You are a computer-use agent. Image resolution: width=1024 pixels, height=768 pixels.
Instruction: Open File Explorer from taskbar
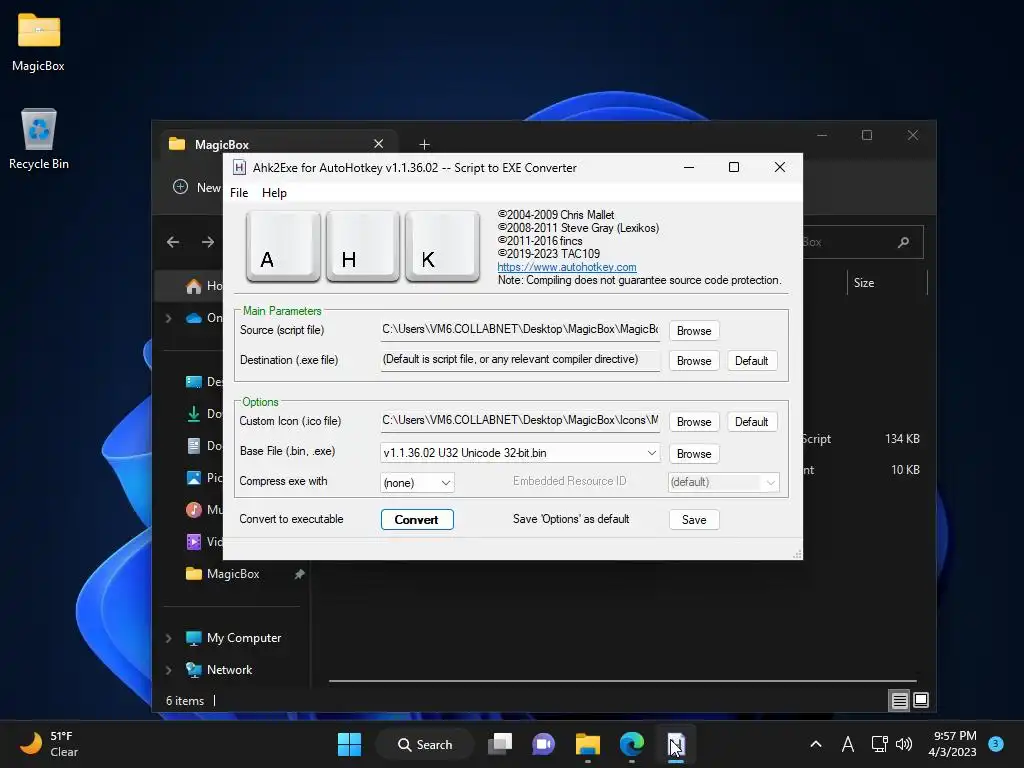point(588,744)
